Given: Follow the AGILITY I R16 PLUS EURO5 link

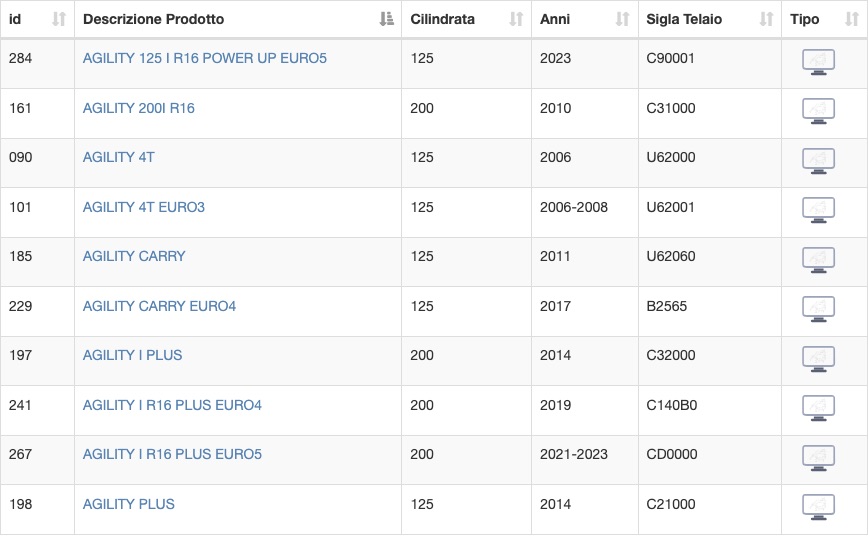Looking at the screenshot, I should pyautogui.click(x=172, y=454).
